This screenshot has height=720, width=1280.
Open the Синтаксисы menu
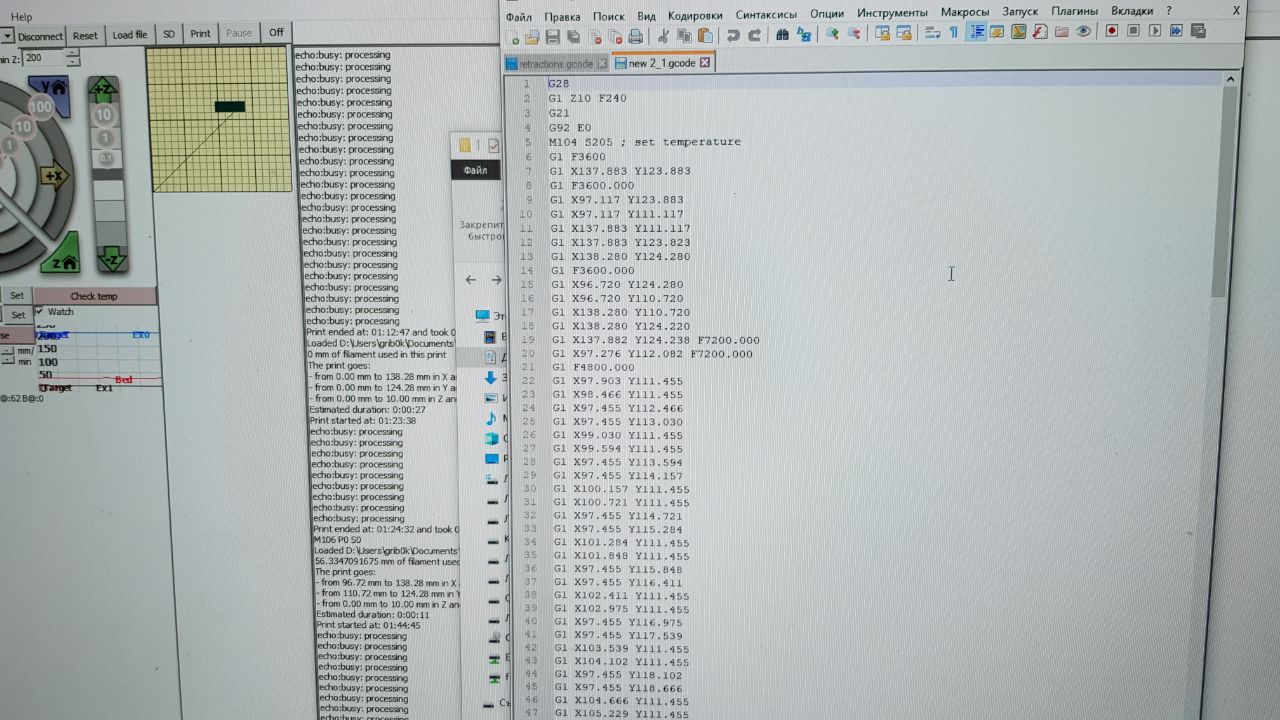766,14
